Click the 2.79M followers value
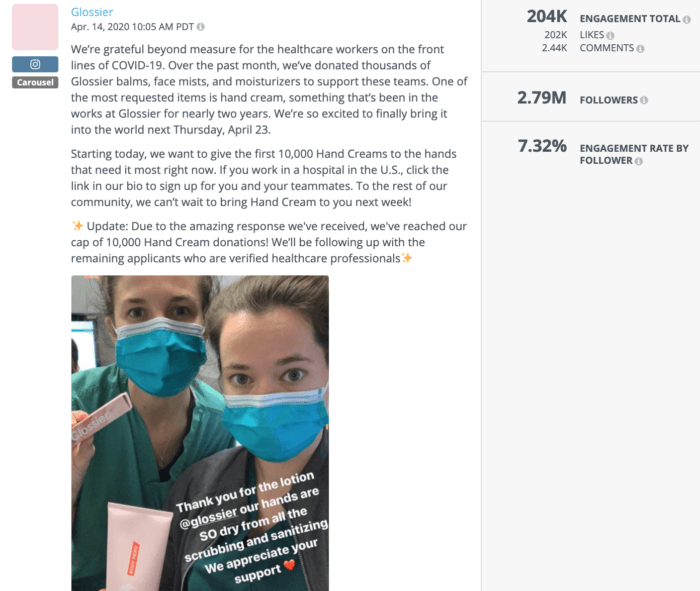Image resolution: width=700 pixels, height=591 pixels. pos(542,98)
